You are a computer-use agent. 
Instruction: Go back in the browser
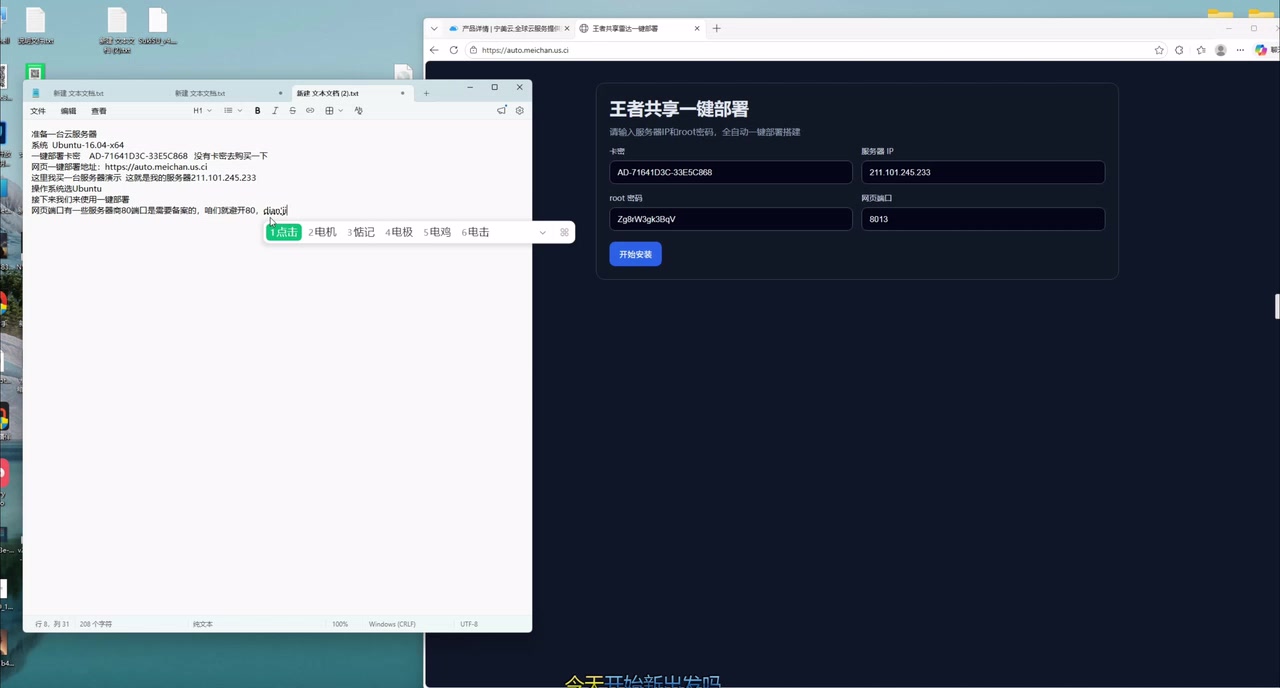click(x=434, y=50)
